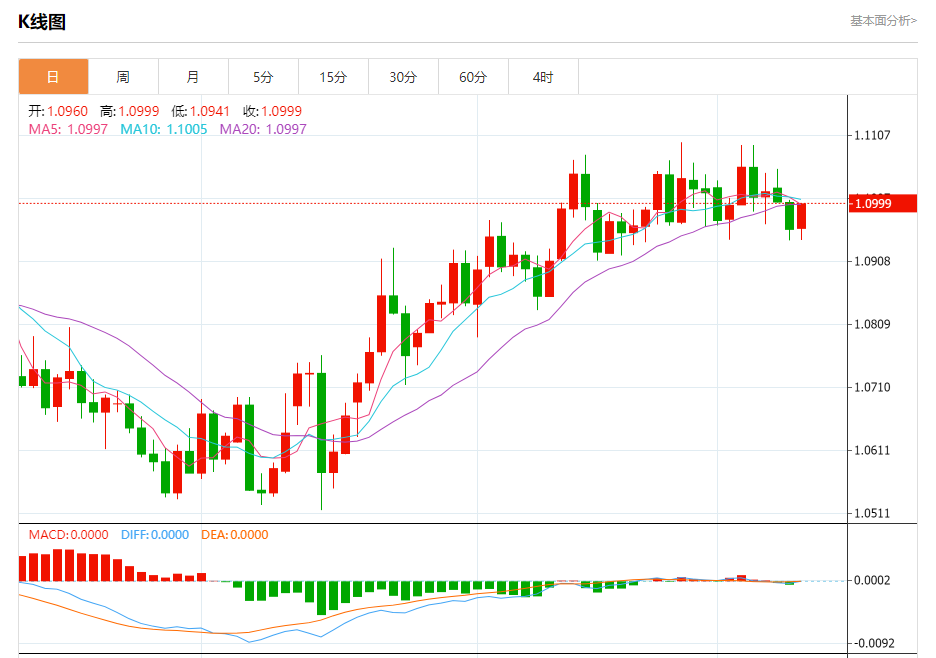This screenshot has width=936, height=658.
Task: Click the MACD:0.0000 label
Action: point(69,534)
